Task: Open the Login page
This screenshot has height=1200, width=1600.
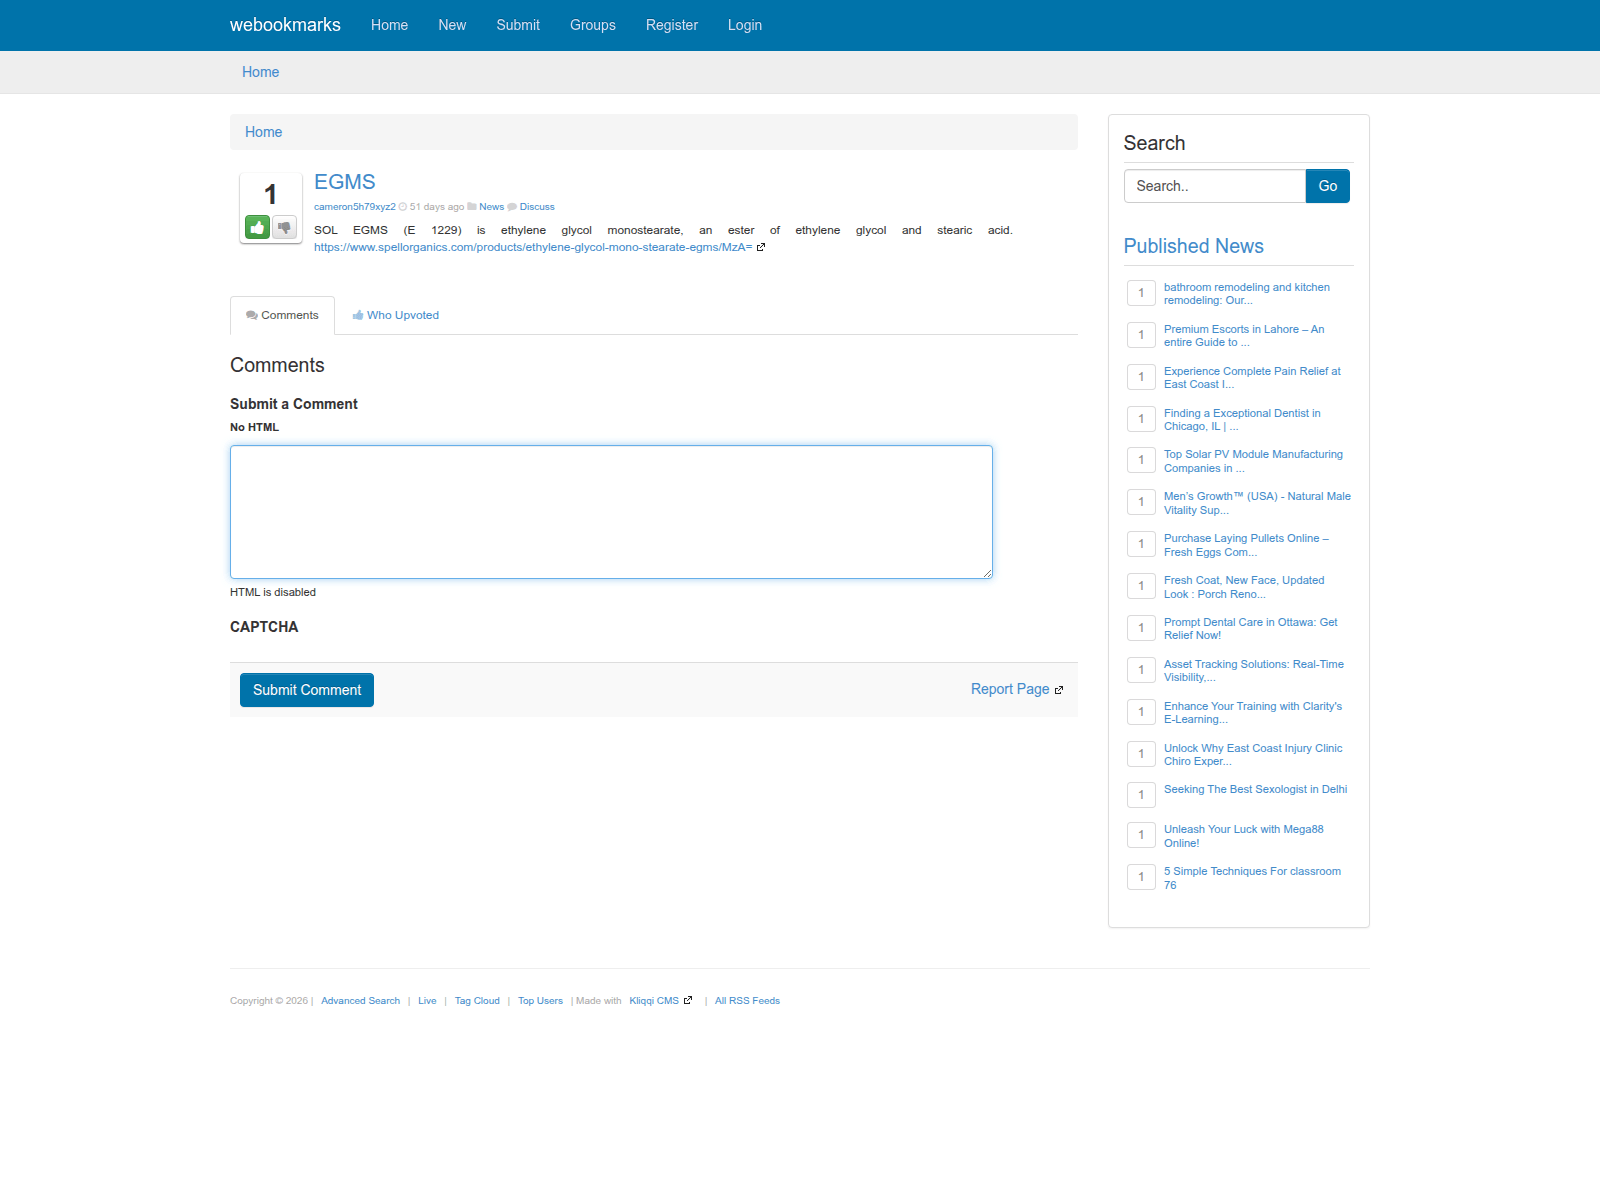Action: click(x=745, y=25)
